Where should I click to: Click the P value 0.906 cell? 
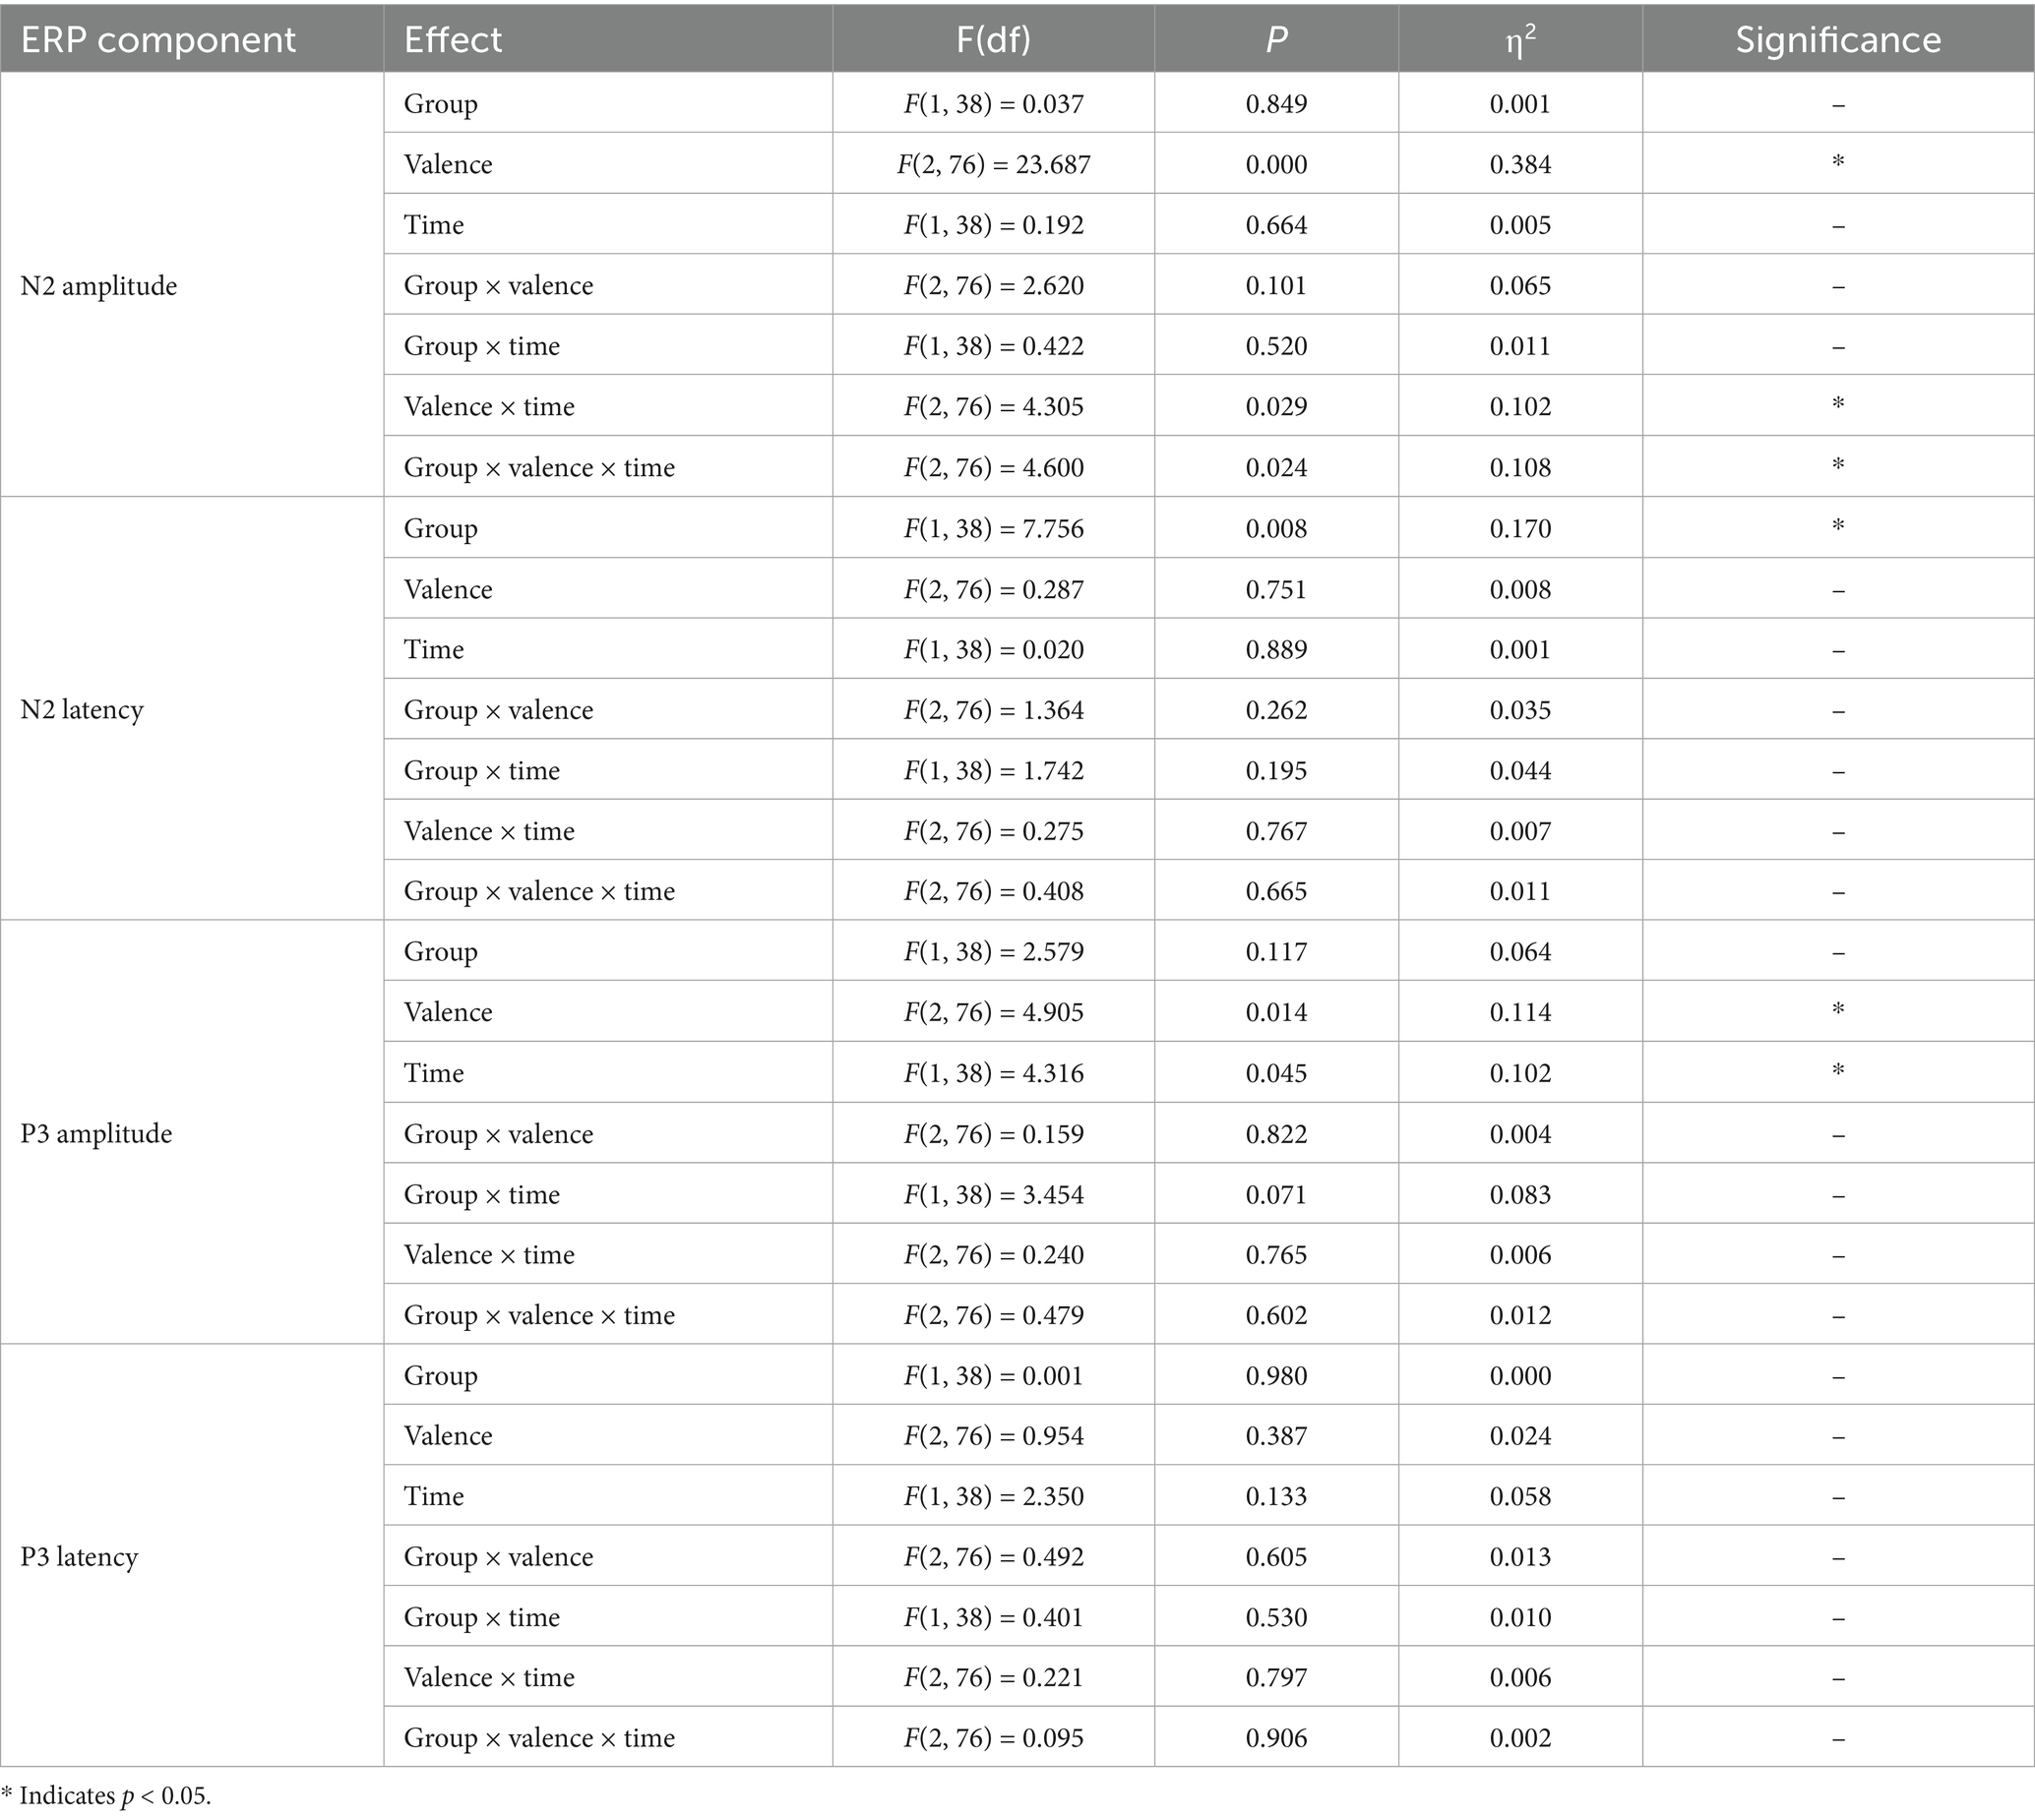(x=1276, y=1738)
